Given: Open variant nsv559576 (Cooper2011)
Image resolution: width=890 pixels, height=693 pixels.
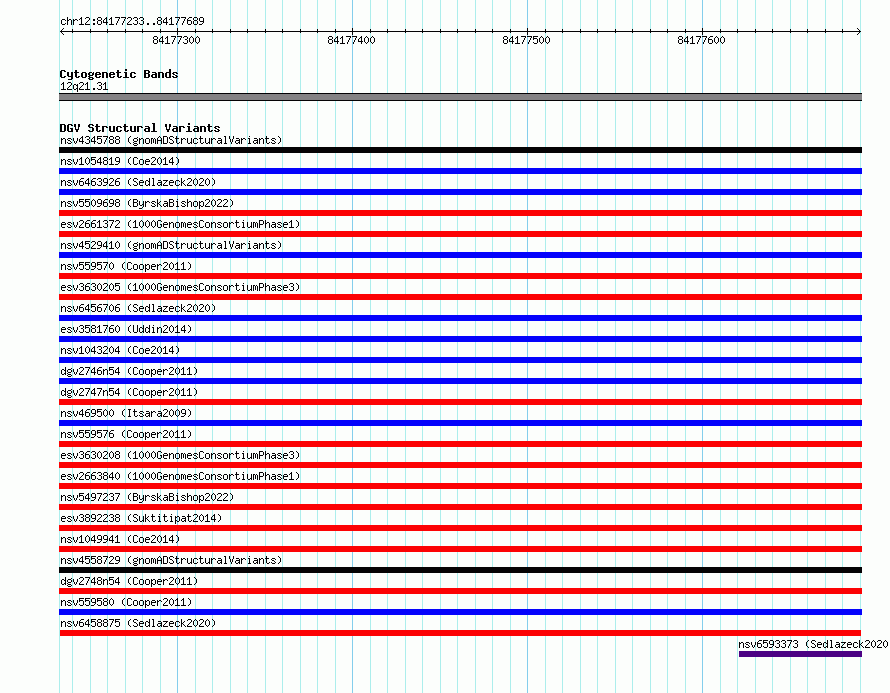Looking at the screenshot, I should click(126, 434).
